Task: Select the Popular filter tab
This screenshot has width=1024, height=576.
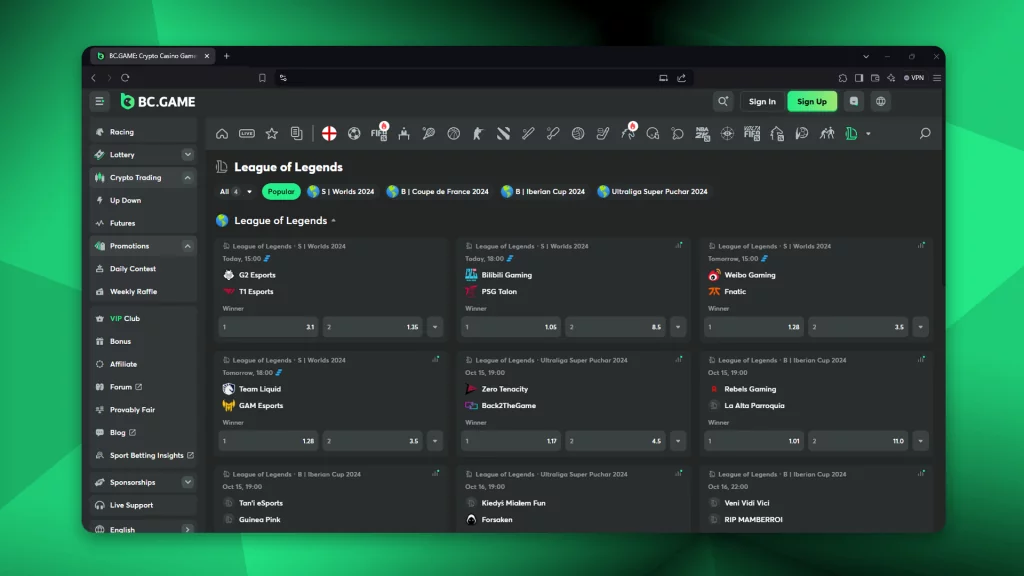Action: click(281, 191)
